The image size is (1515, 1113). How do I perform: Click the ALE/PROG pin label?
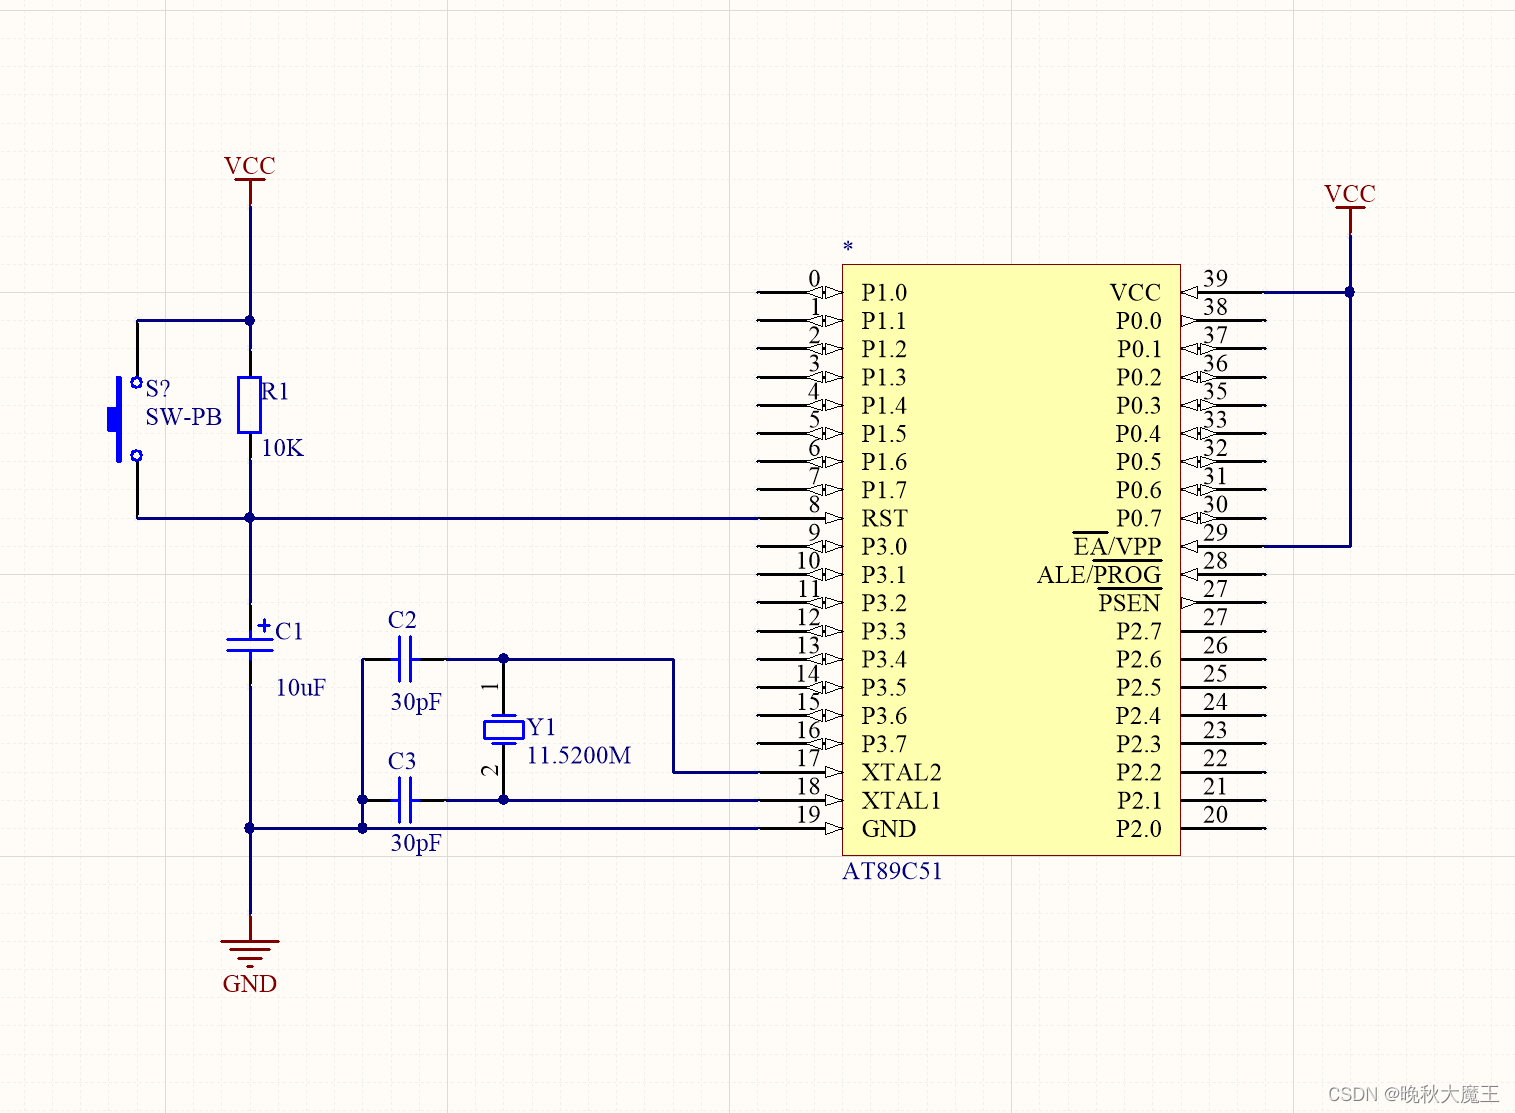[x=1099, y=575]
